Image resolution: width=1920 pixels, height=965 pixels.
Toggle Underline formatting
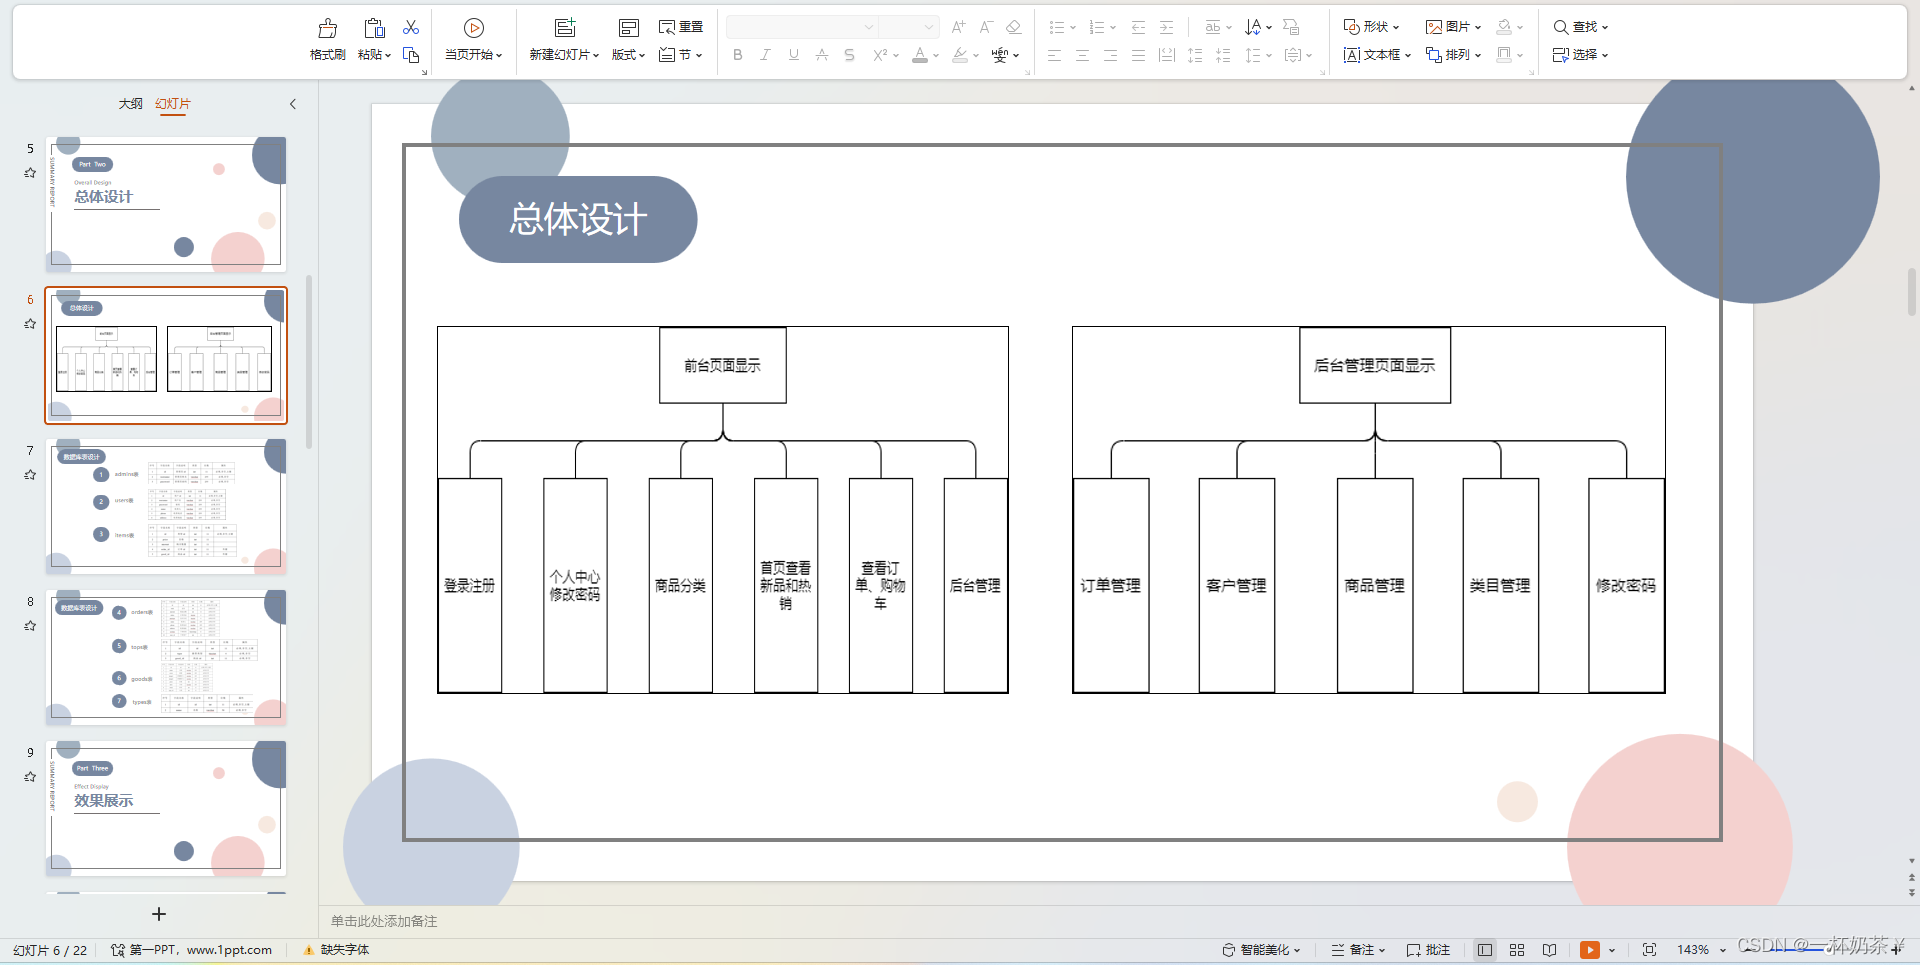(x=793, y=55)
